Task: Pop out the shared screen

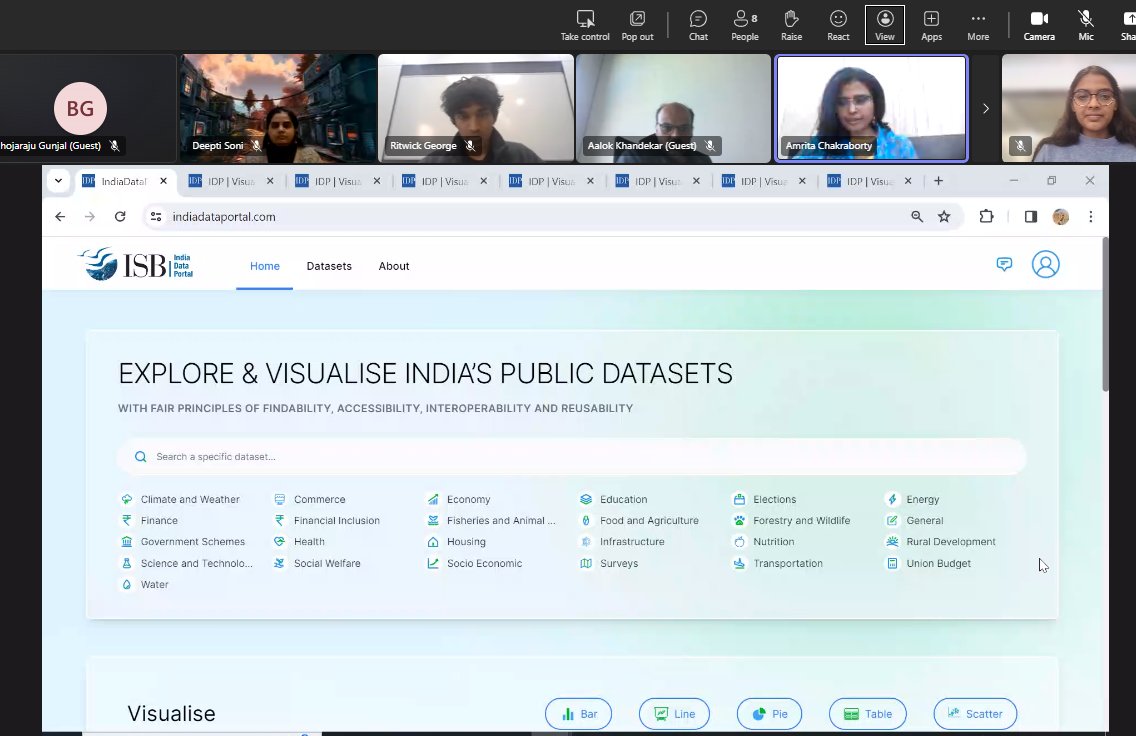Action: point(637,25)
